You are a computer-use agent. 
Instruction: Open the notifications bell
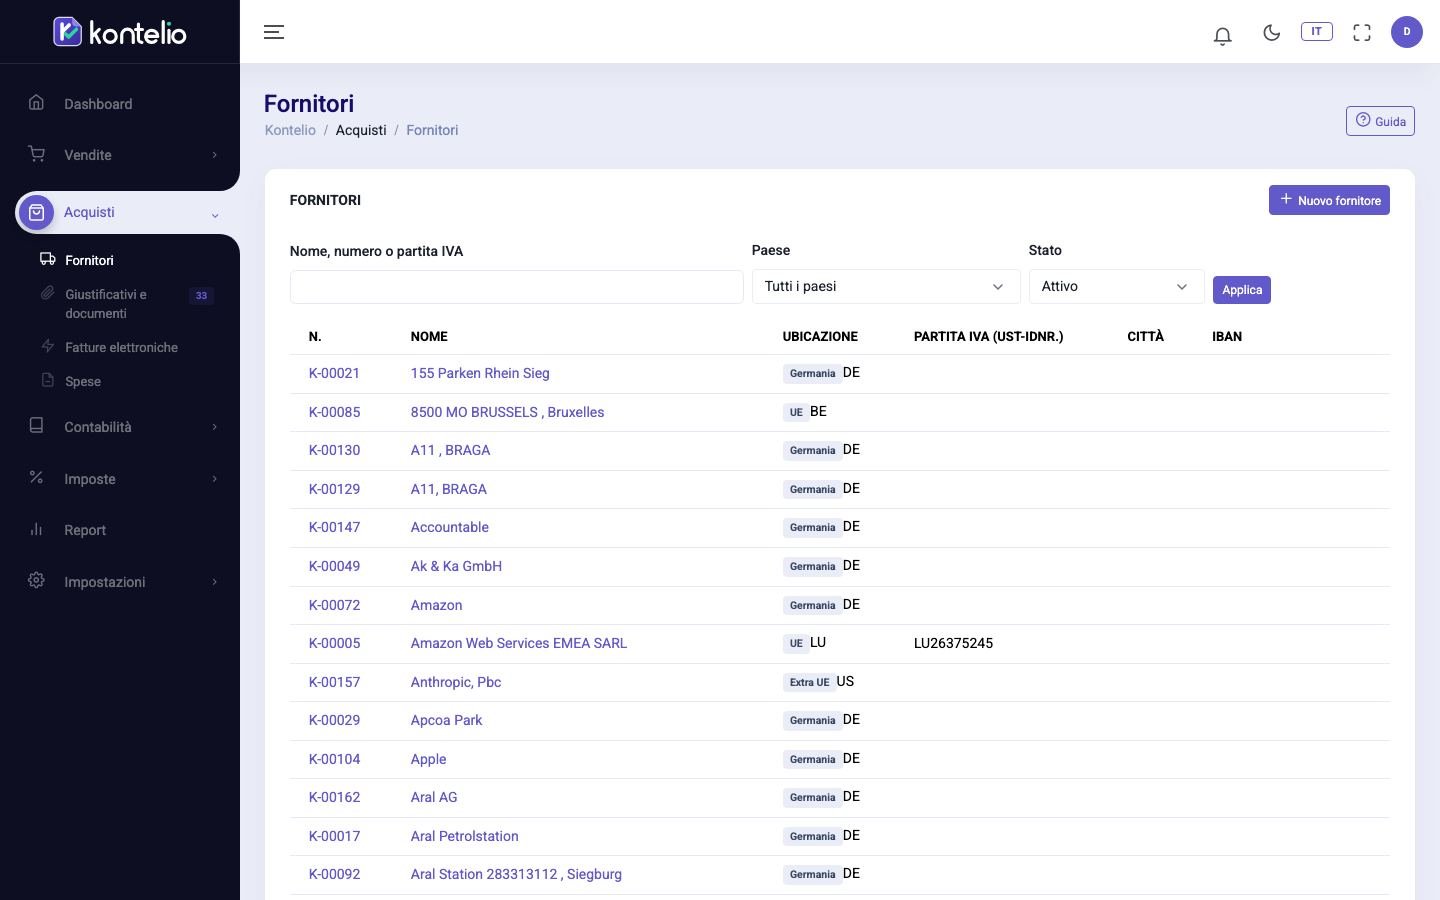1222,36
